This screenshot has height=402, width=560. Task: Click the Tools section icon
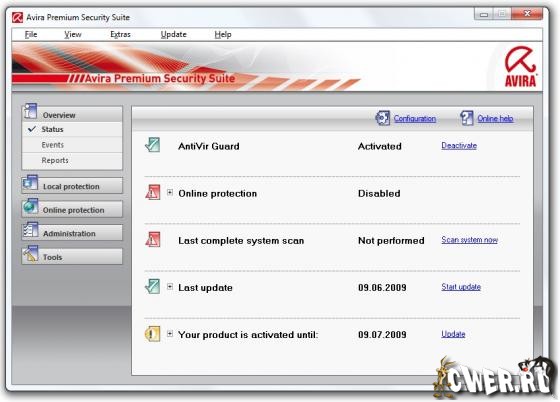pyautogui.click(x=30, y=254)
